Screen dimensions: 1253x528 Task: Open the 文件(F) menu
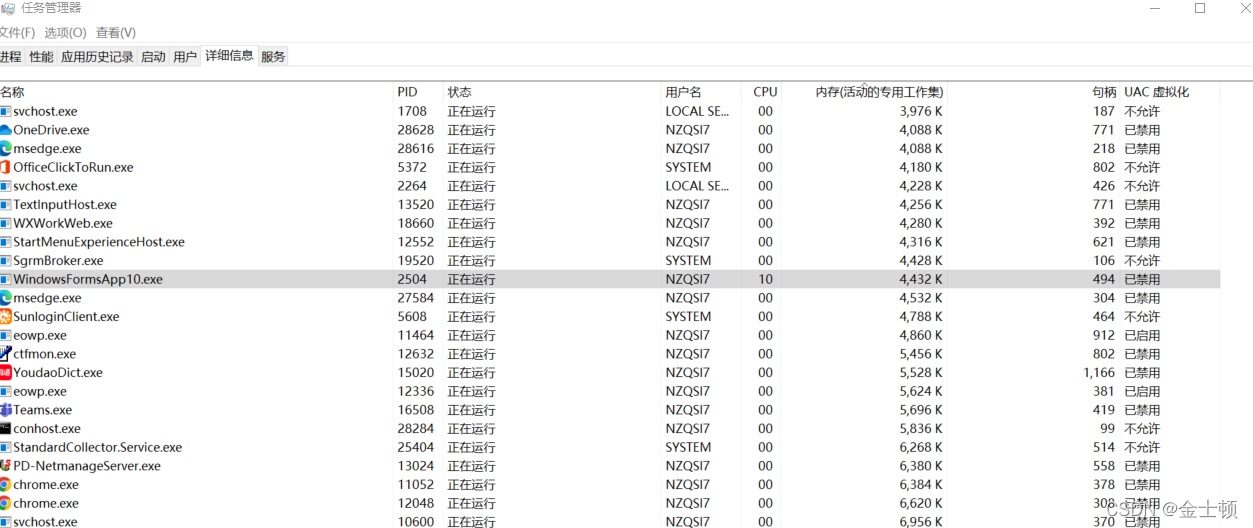pyautogui.click(x=17, y=33)
